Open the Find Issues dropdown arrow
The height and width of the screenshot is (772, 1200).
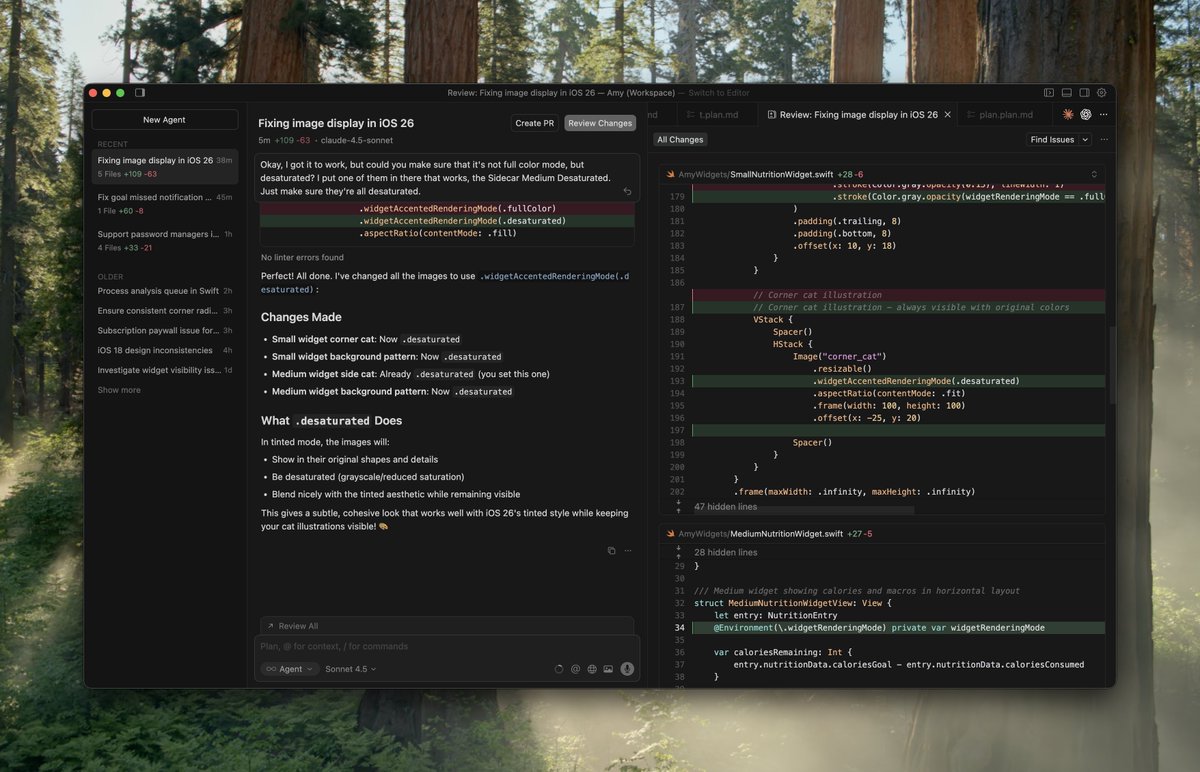[x=1084, y=140]
